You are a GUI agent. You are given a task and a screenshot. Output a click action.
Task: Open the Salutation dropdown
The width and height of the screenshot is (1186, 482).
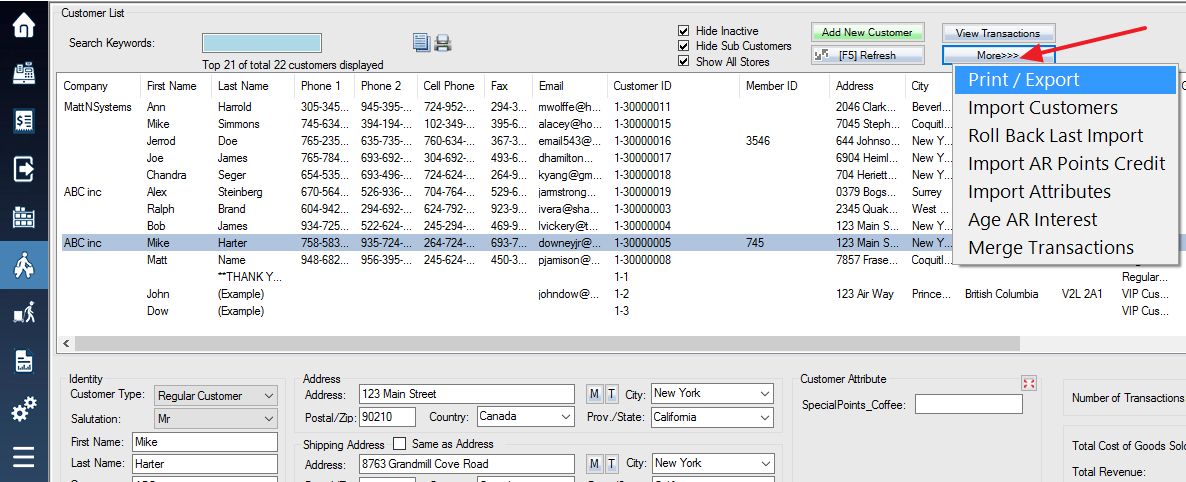pos(216,418)
